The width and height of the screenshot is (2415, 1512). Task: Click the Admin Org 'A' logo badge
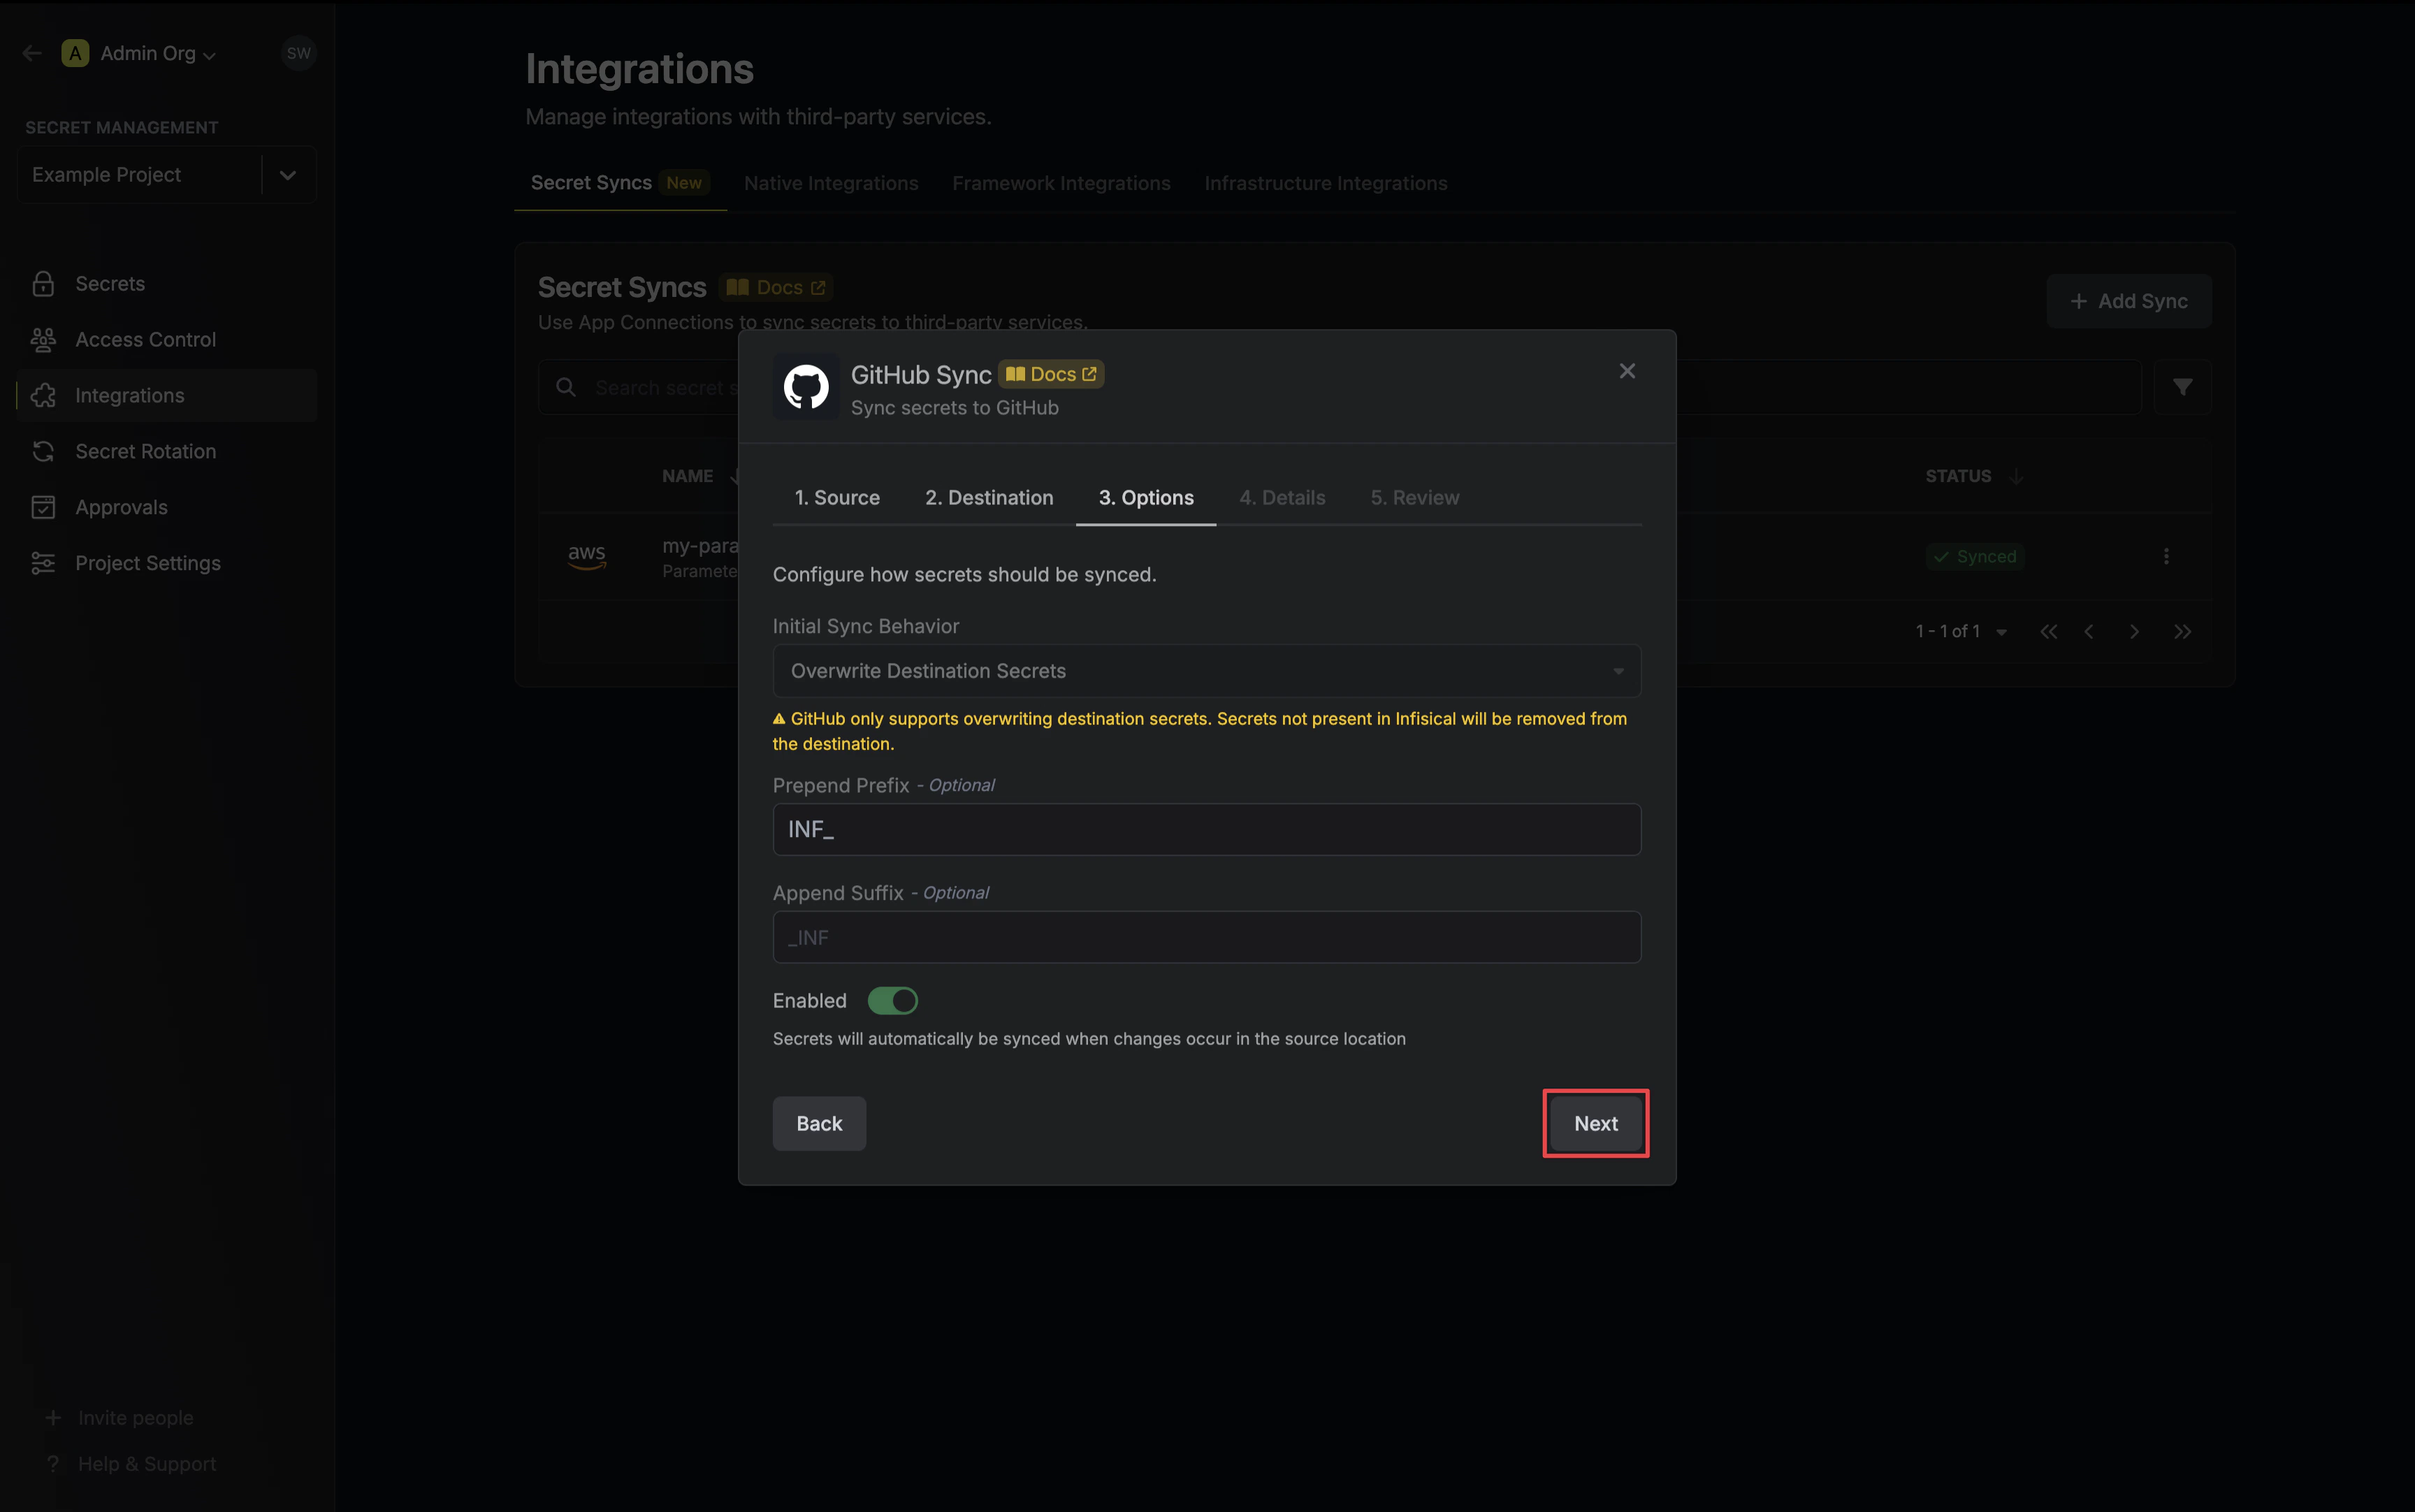tap(75, 53)
